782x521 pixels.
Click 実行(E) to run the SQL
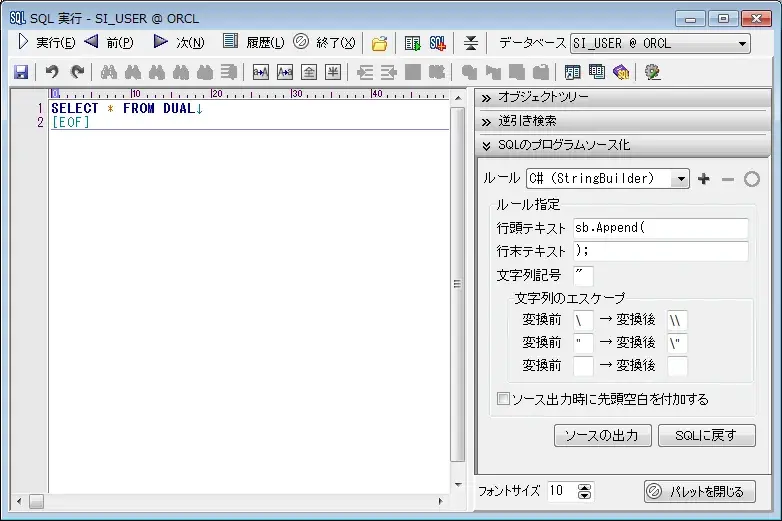pos(46,43)
